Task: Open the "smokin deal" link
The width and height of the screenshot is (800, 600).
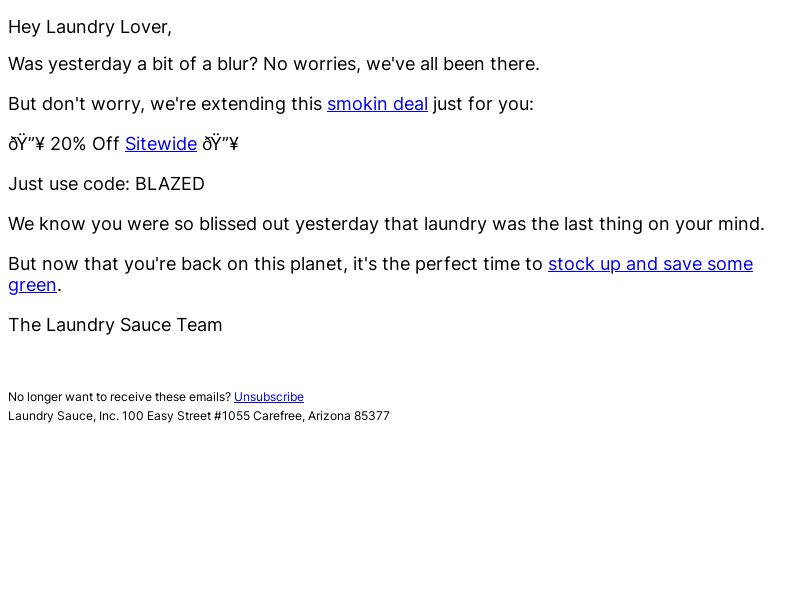Action: click(377, 104)
